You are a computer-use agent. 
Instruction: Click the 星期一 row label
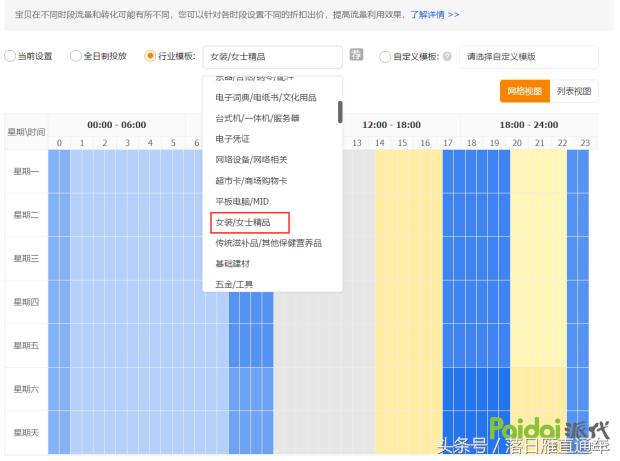(x=26, y=171)
